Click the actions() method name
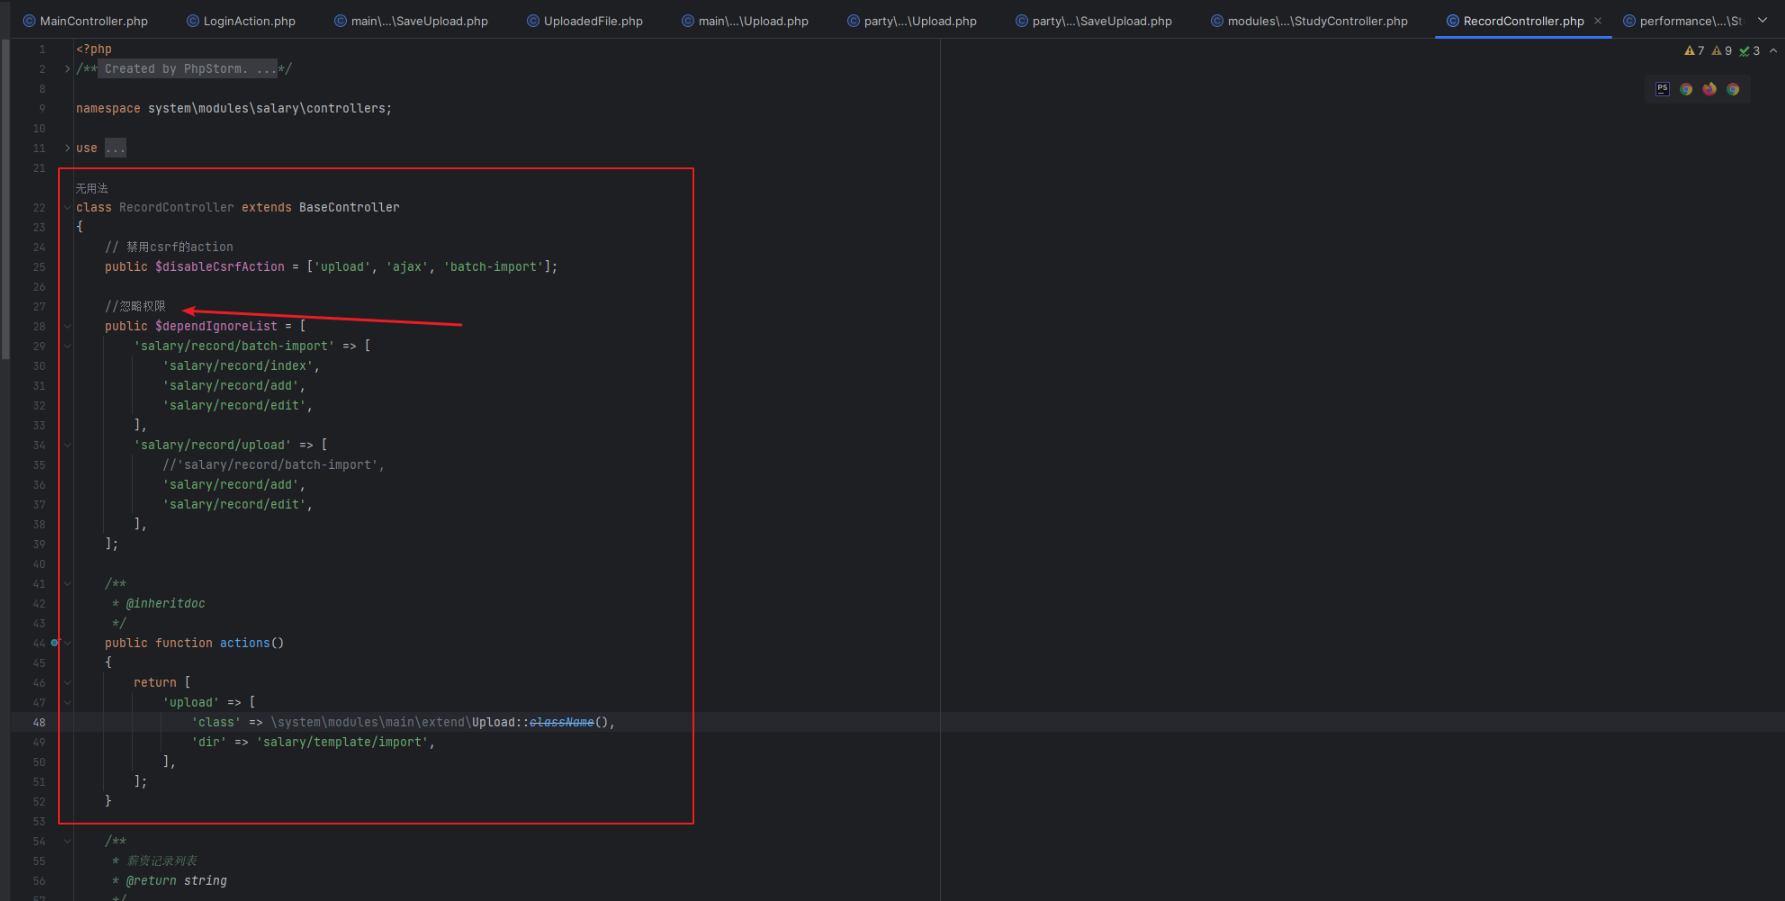Image resolution: width=1785 pixels, height=901 pixels. pyautogui.click(x=245, y=643)
